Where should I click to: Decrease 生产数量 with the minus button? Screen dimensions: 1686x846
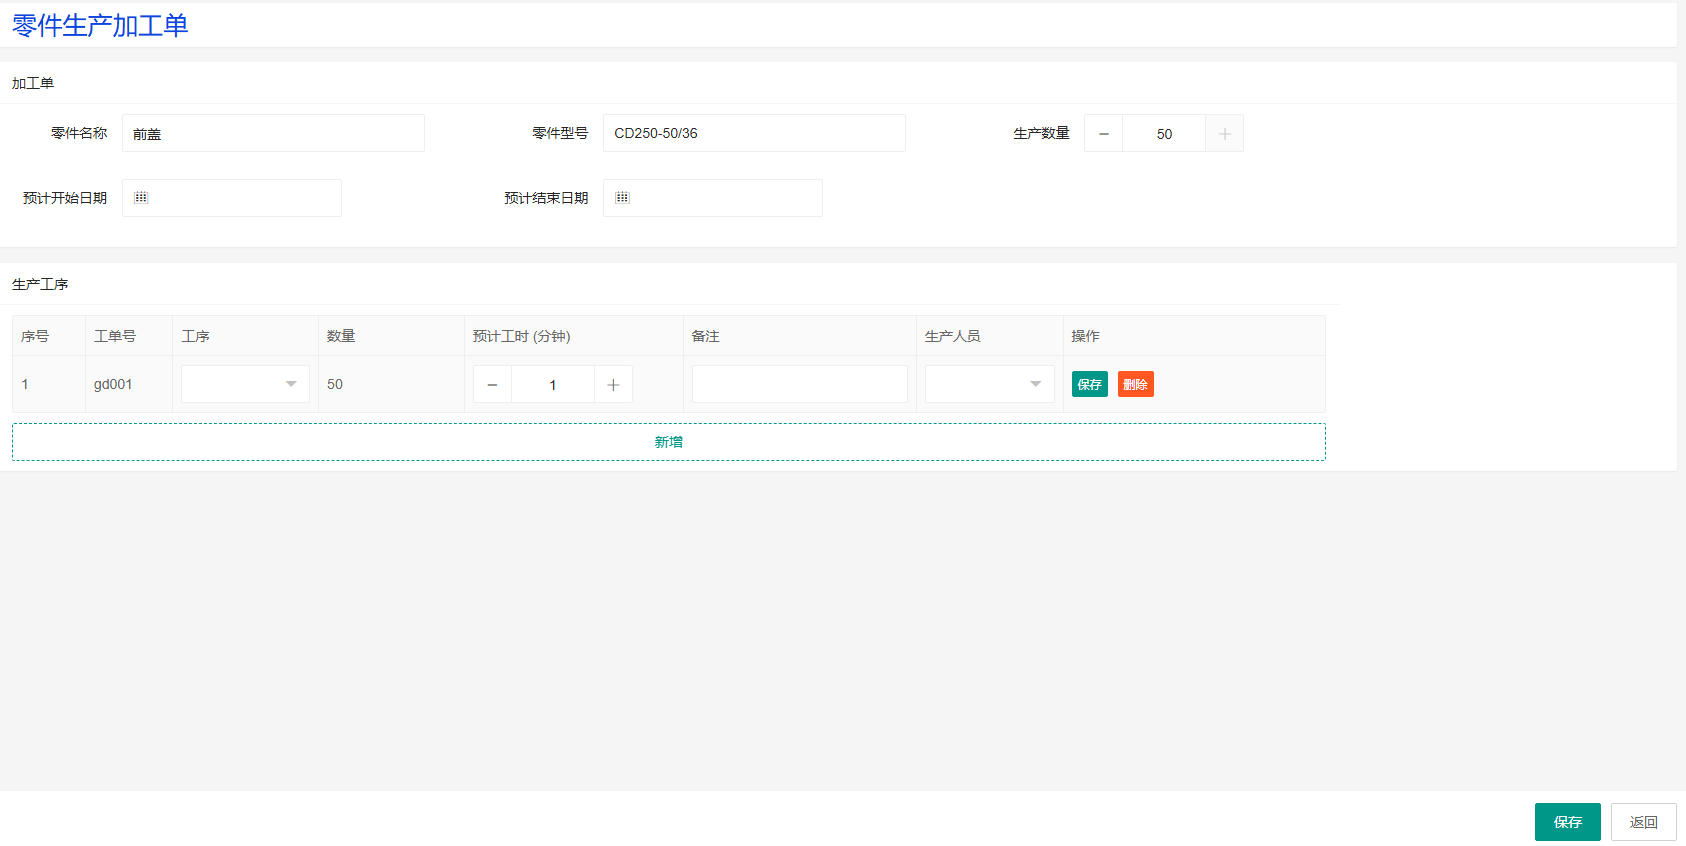1104,134
